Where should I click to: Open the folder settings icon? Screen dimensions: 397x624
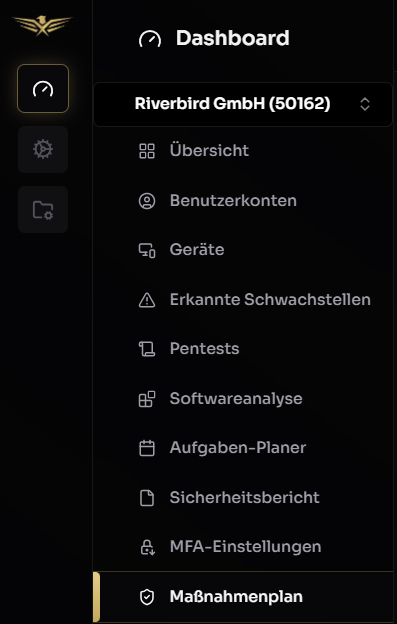click(43, 210)
